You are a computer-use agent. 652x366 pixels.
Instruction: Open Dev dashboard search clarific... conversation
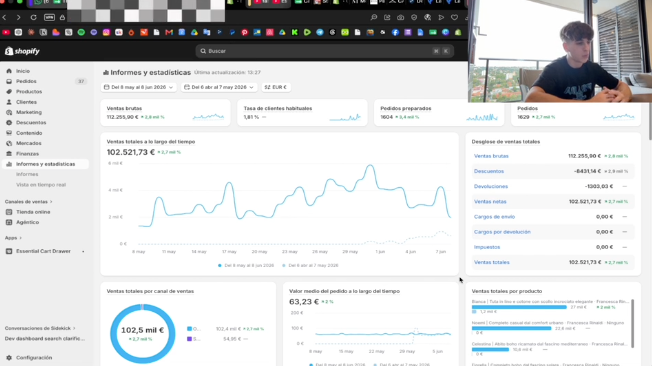45,339
